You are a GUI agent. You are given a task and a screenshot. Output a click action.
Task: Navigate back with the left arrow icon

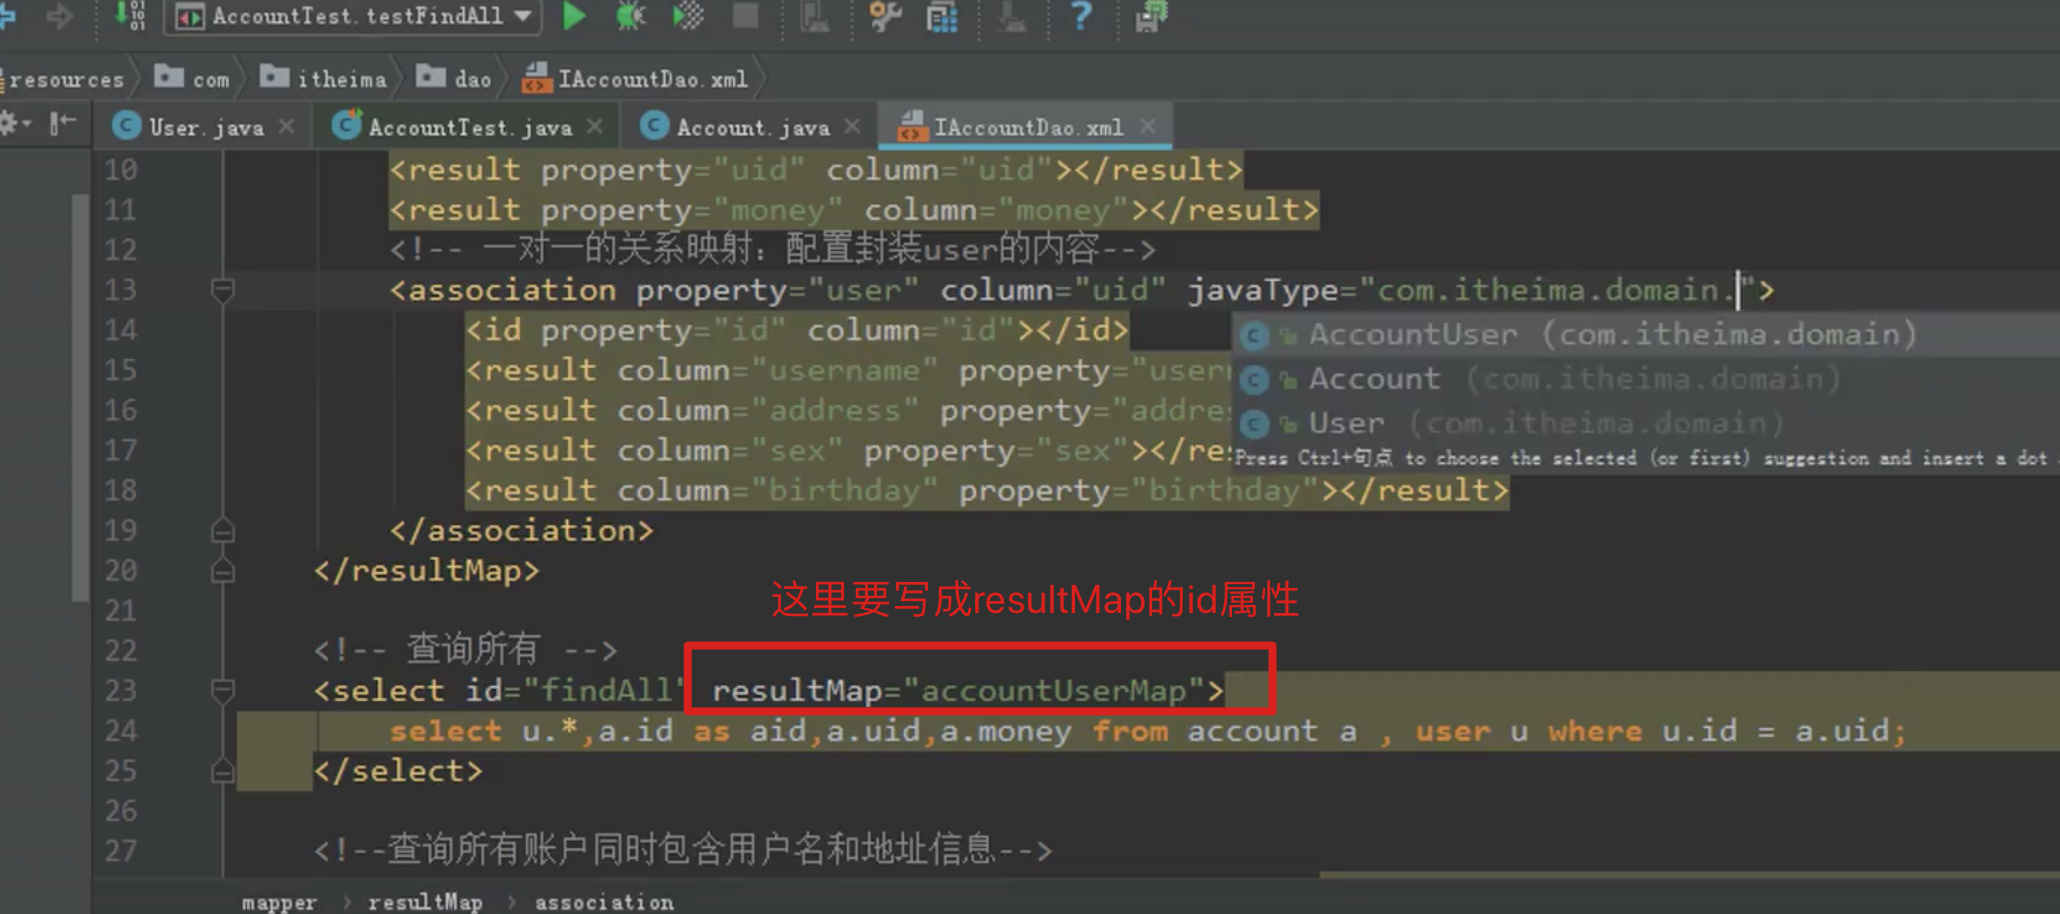pos(8,16)
